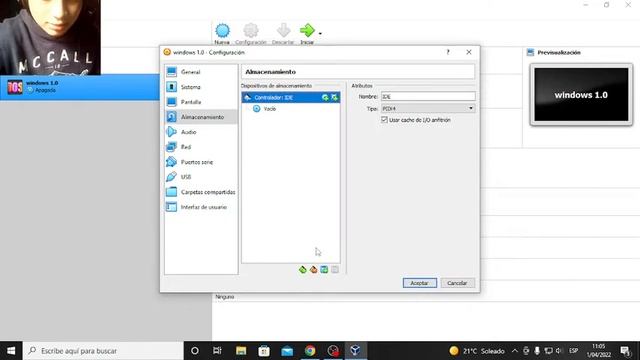Open File Explorer from the taskbar
This screenshot has width=640, height=360.
coord(241,351)
